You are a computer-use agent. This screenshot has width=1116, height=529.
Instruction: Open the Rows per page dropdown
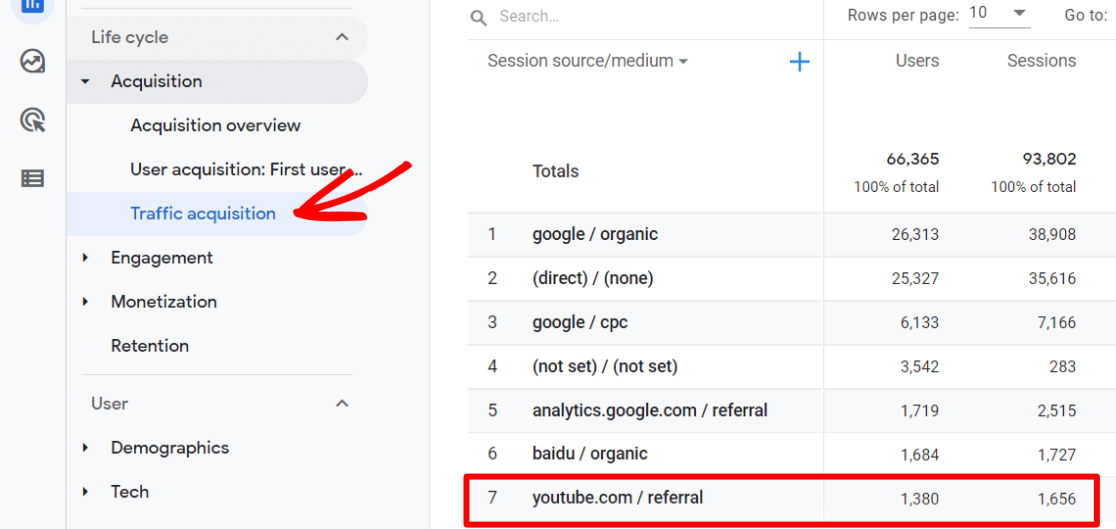pyautogui.click(x=999, y=15)
